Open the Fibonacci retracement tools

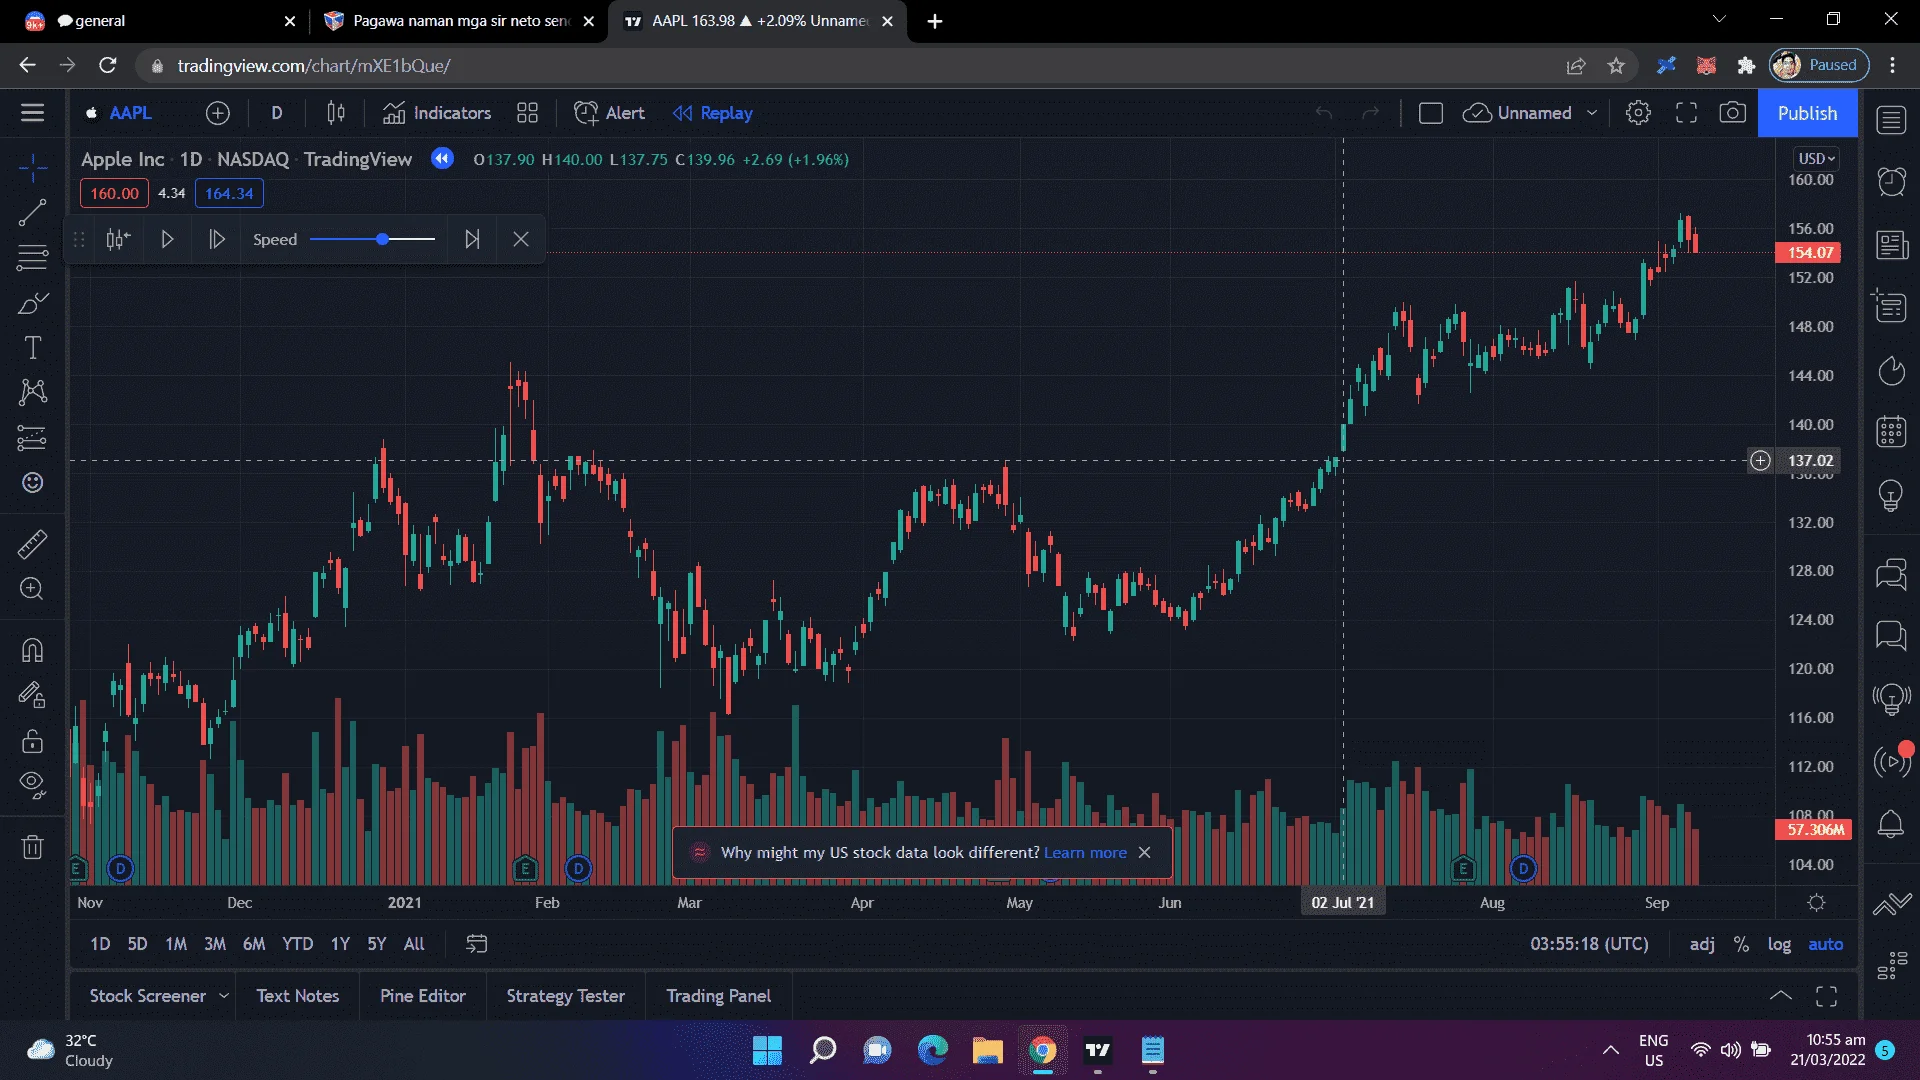32,257
